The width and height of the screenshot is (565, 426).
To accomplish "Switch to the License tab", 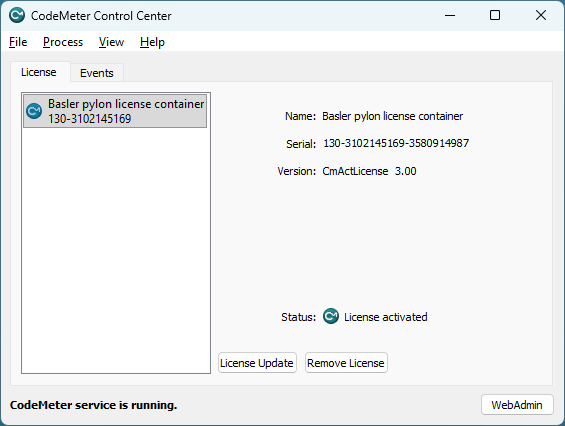I will (x=39, y=72).
